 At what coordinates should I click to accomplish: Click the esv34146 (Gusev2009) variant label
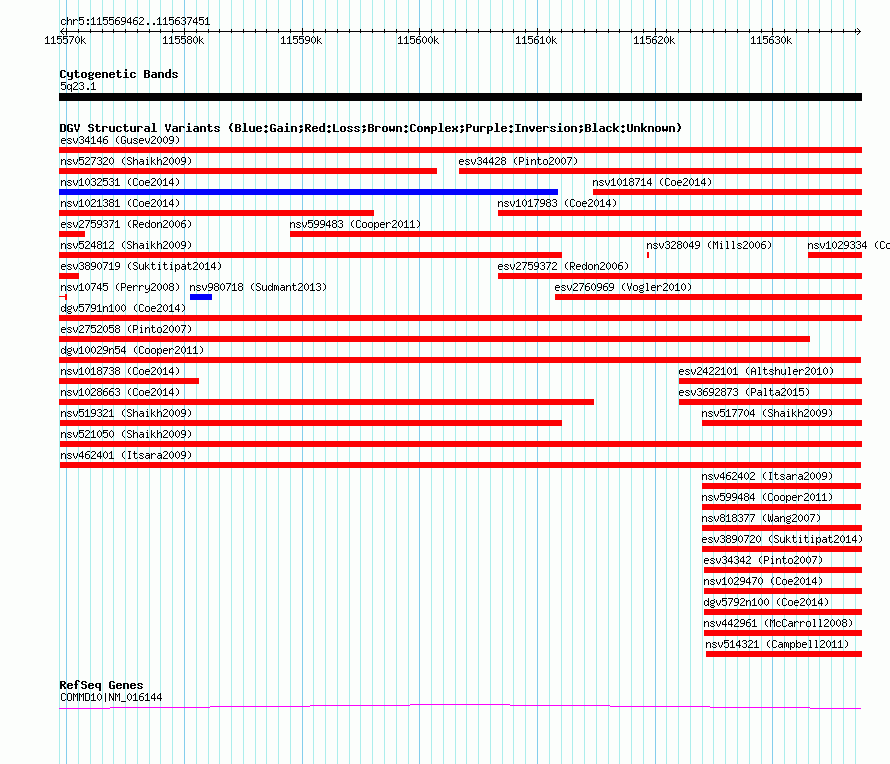click(x=120, y=140)
